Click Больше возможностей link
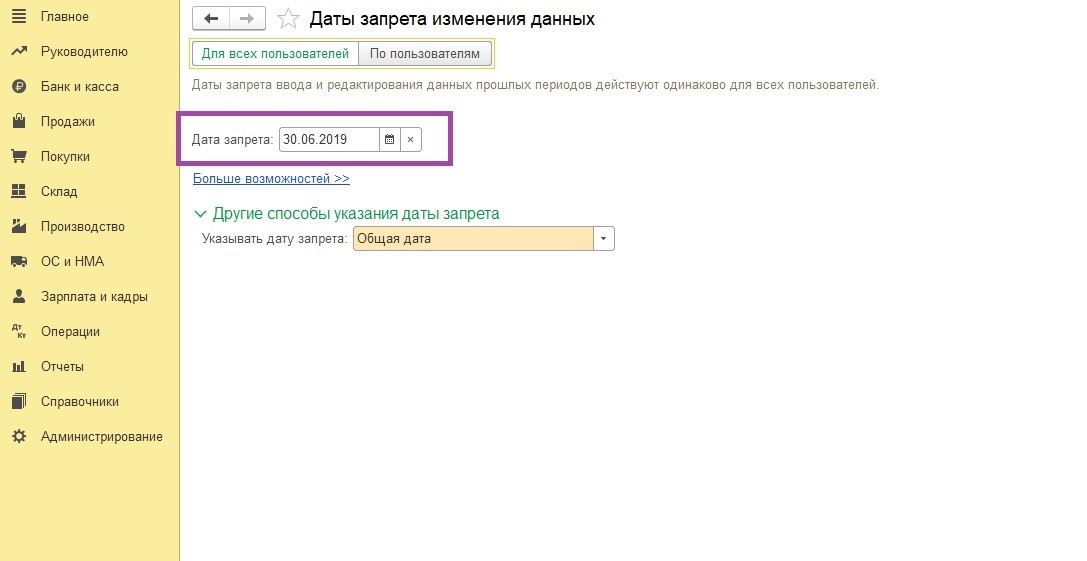Screen dimensions: 1087x561 (x=271, y=178)
